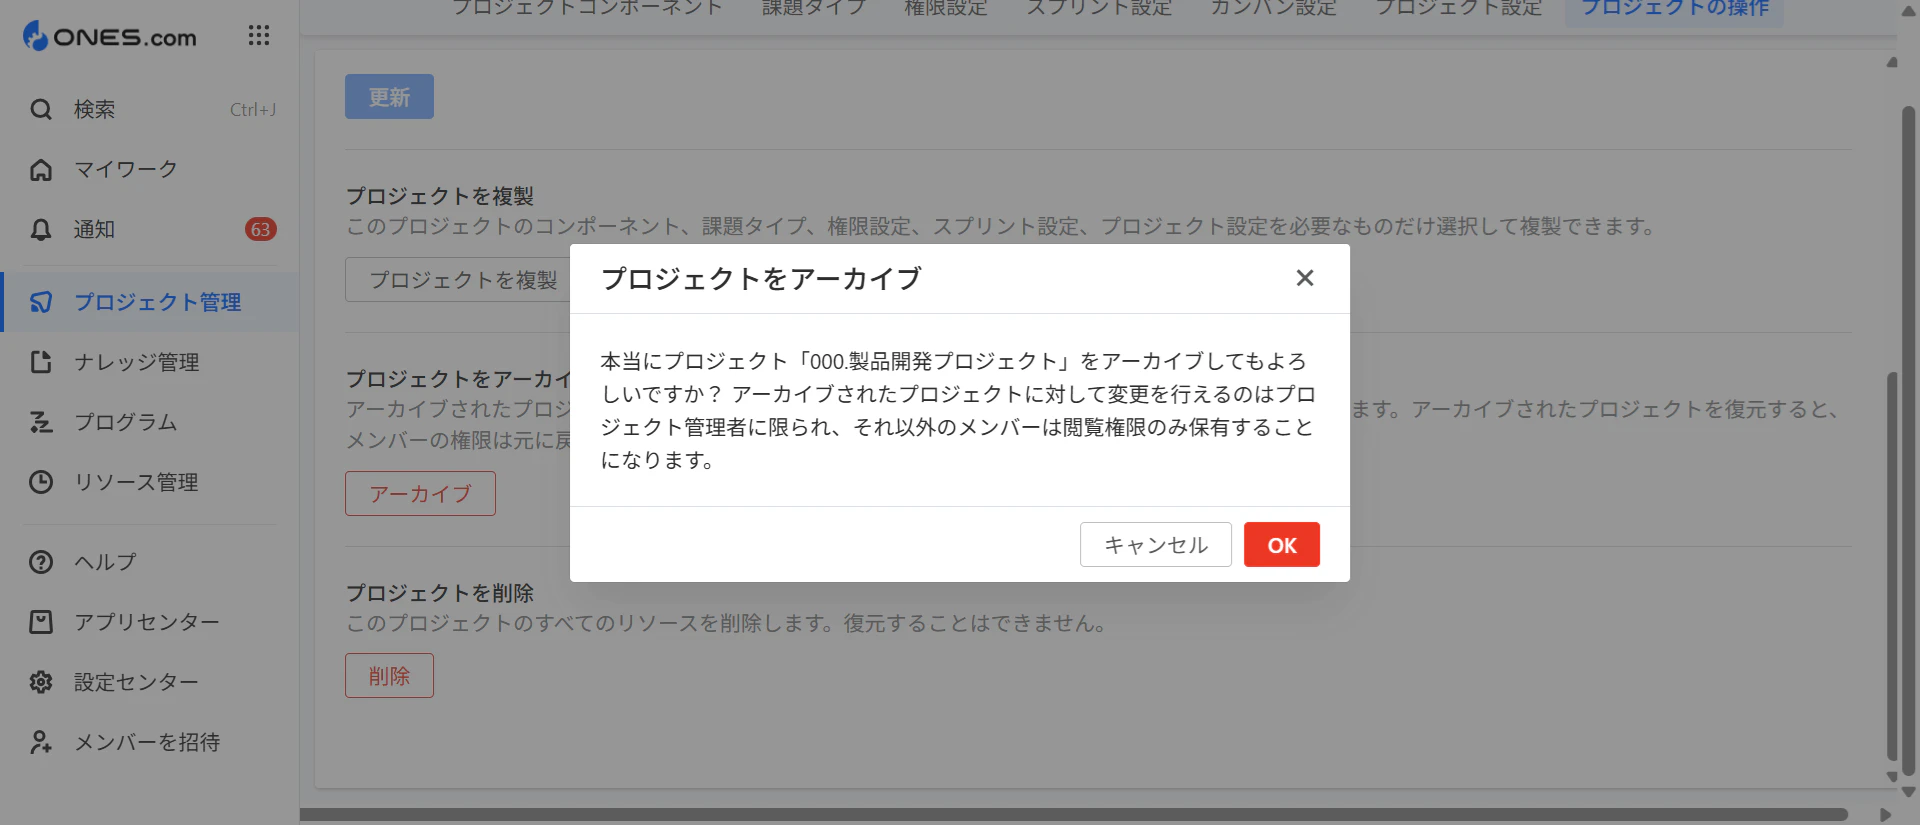The width and height of the screenshot is (1920, 825).
Task: Open the apps grid menu icon
Action: 259,36
